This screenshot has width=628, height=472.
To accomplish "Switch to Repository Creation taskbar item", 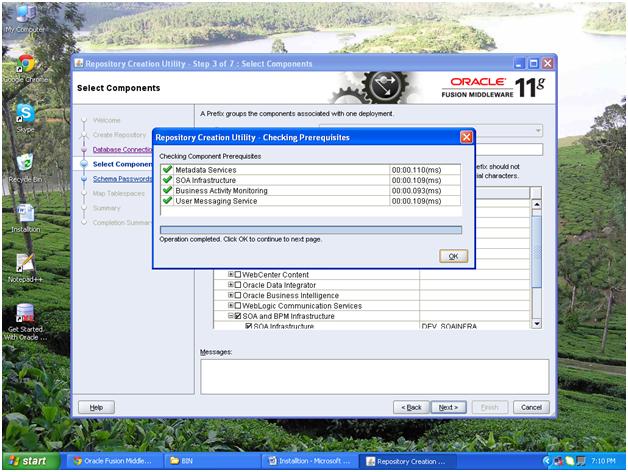I will pyautogui.click(x=407, y=461).
